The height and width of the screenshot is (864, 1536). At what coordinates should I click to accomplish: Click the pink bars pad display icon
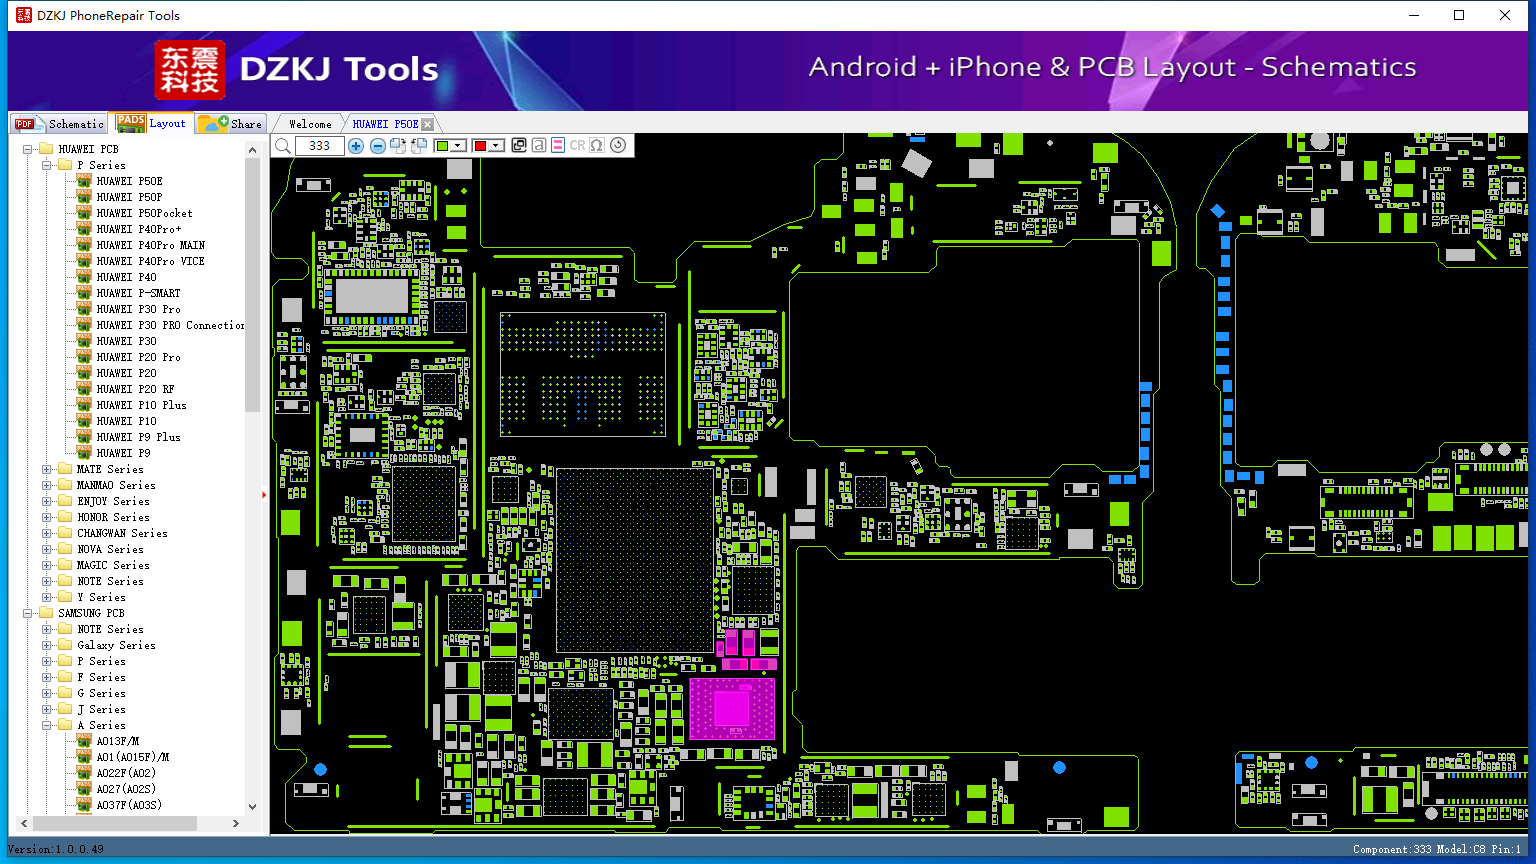(x=558, y=146)
